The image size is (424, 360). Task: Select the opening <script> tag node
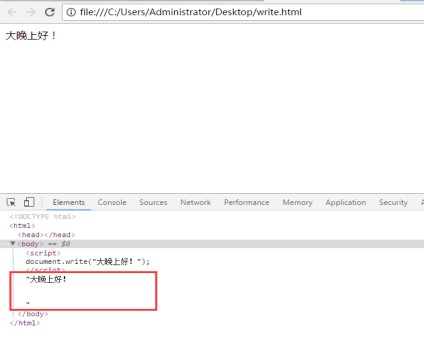pyautogui.click(x=43, y=253)
